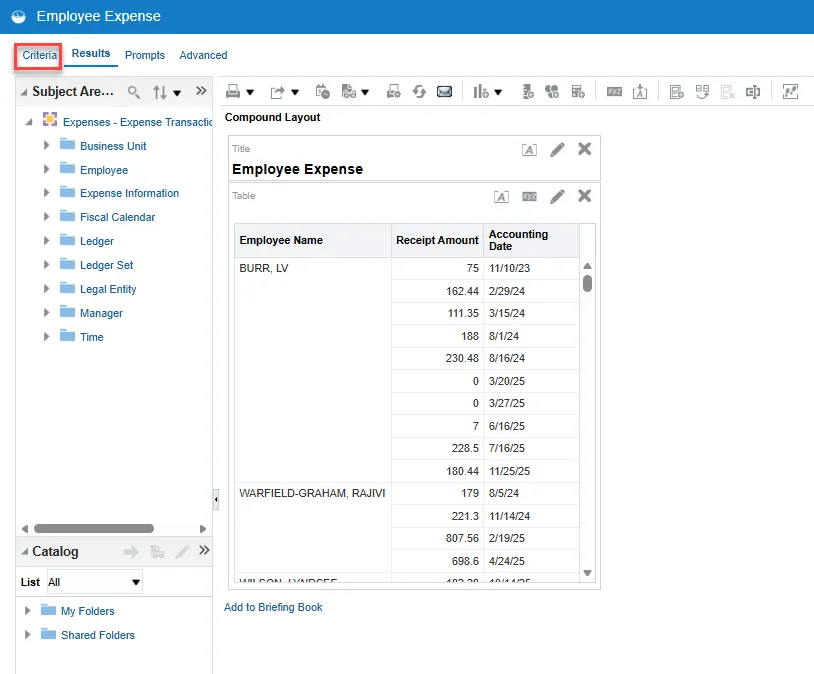The width and height of the screenshot is (814, 674).
Task: Click the table vertical scrollbar thumb
Action: click(587, 284)
